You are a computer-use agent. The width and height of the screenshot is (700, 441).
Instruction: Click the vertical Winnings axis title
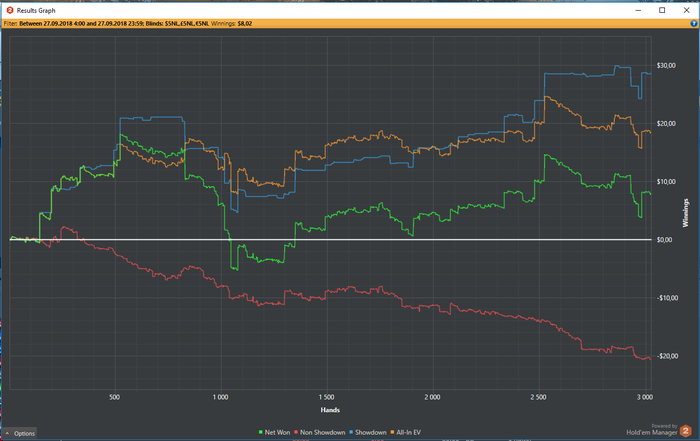(685, 213)
